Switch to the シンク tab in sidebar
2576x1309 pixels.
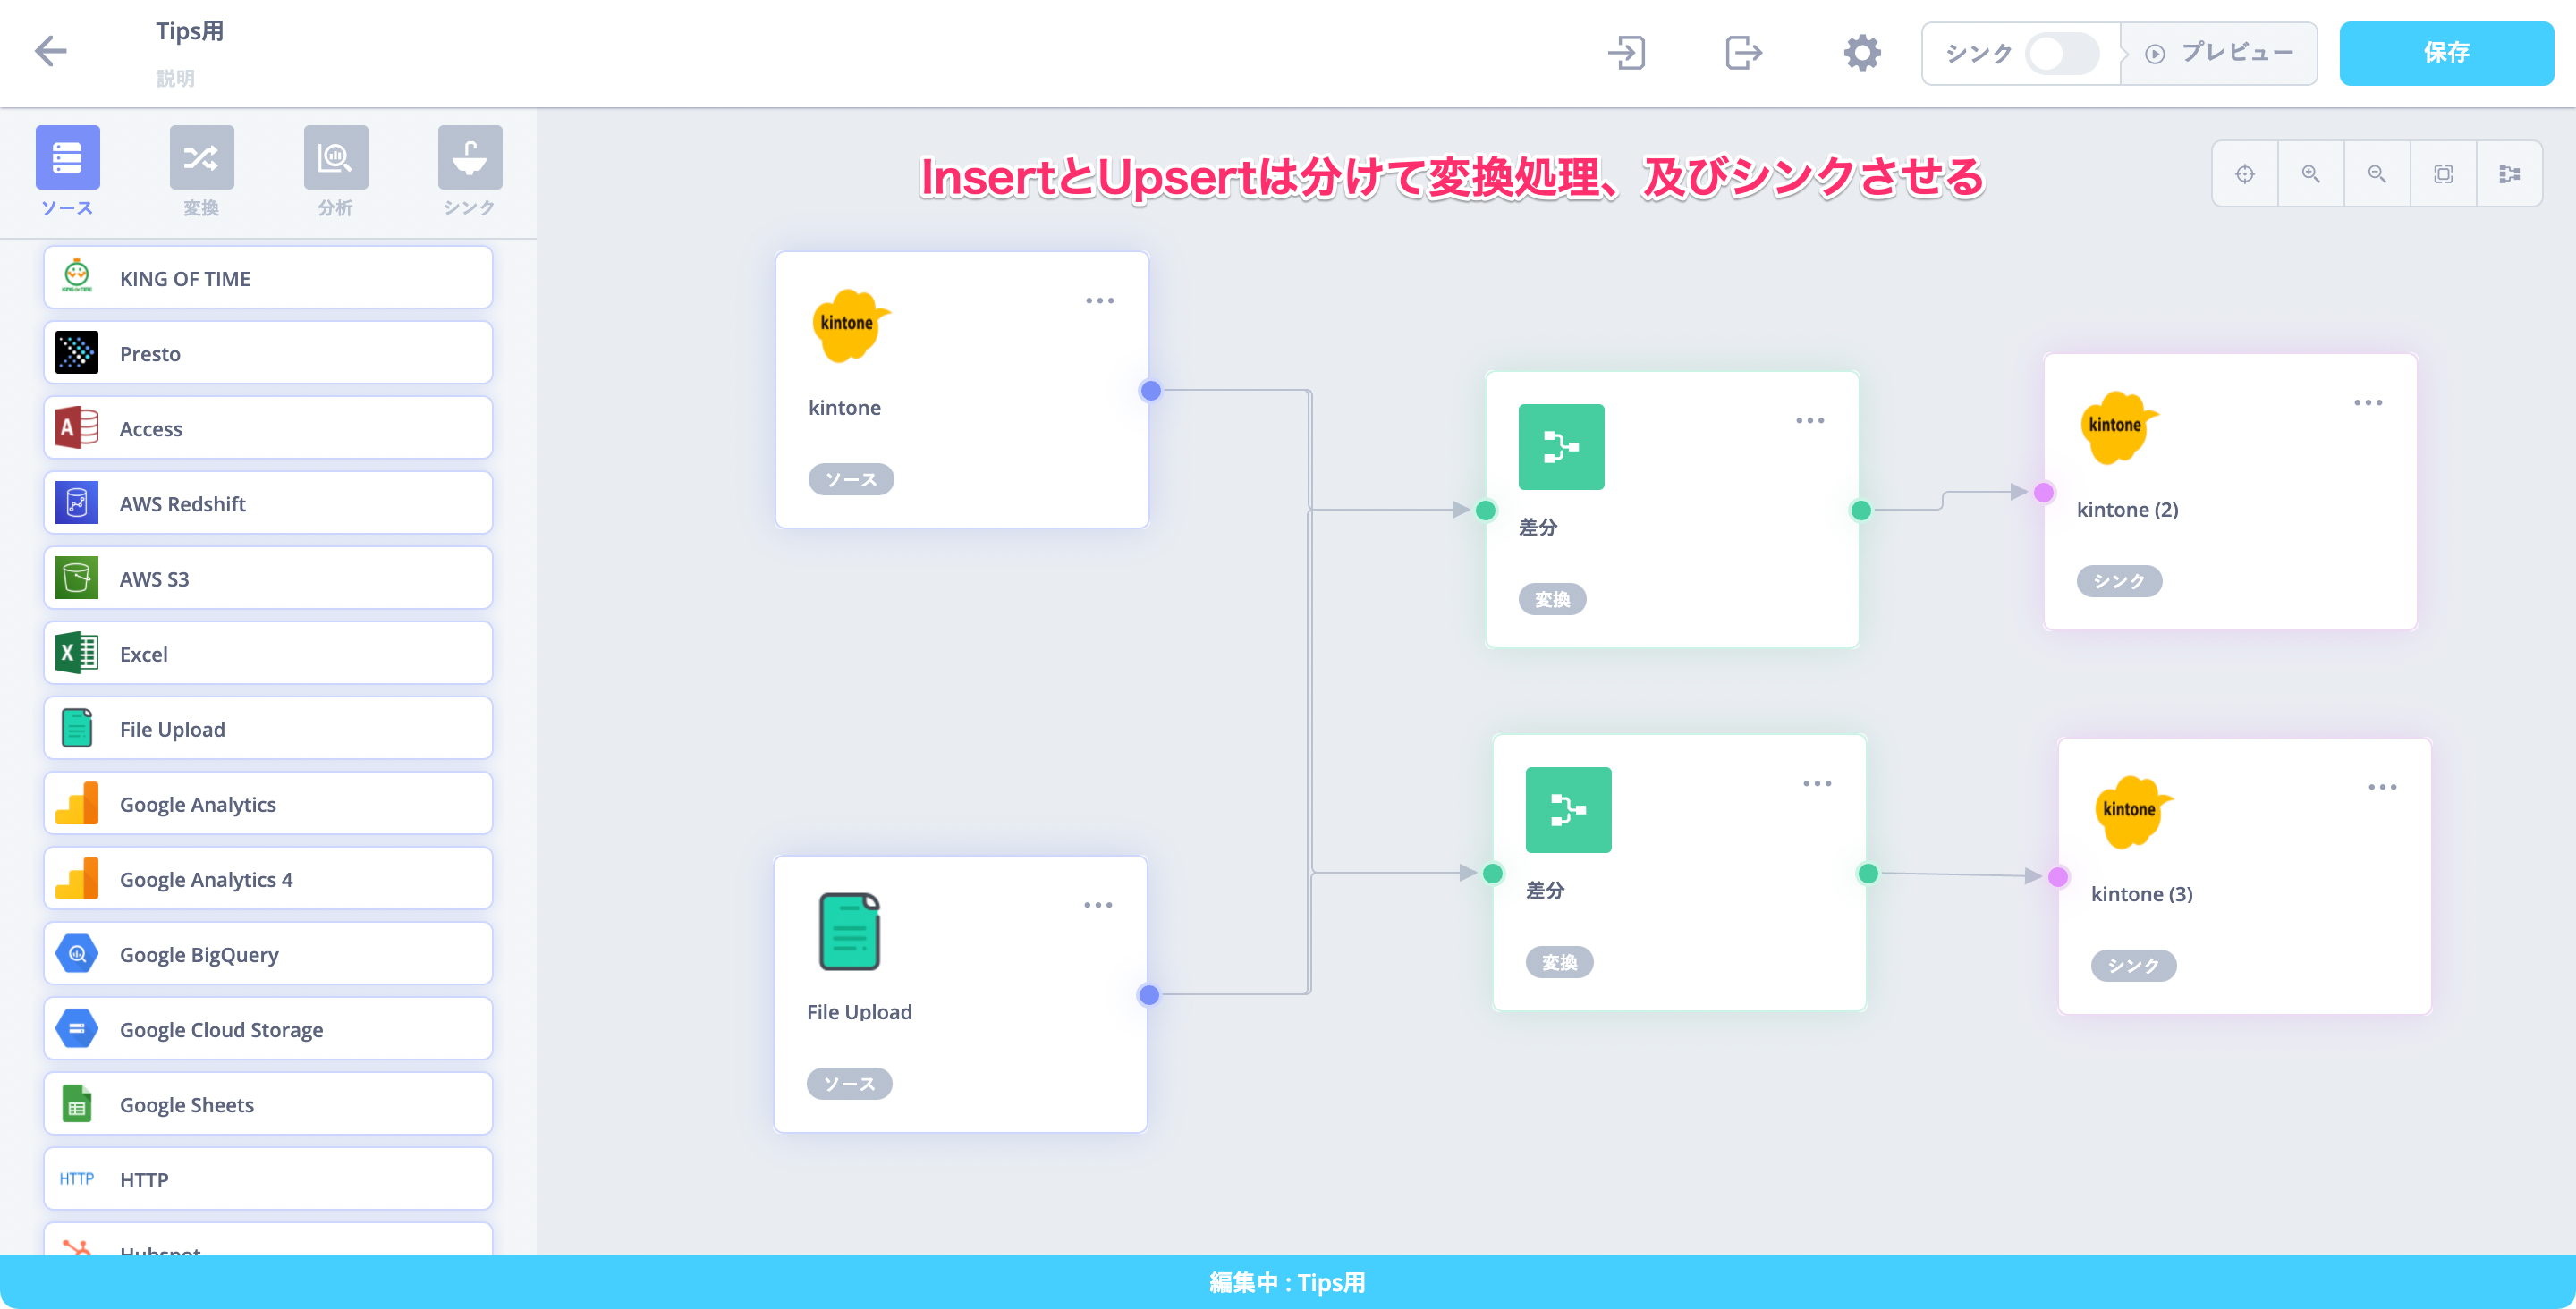pos(469,171)
